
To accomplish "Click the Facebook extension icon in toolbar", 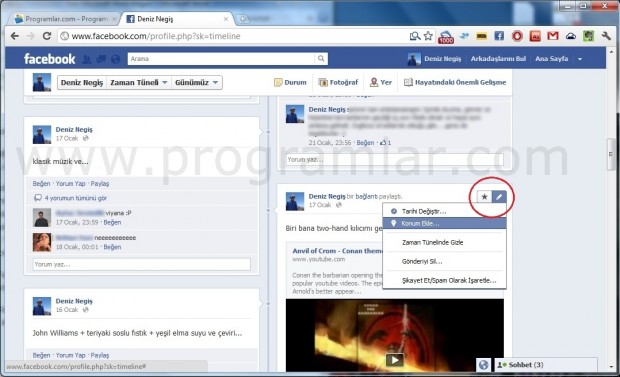I will [x=499, y=36].
